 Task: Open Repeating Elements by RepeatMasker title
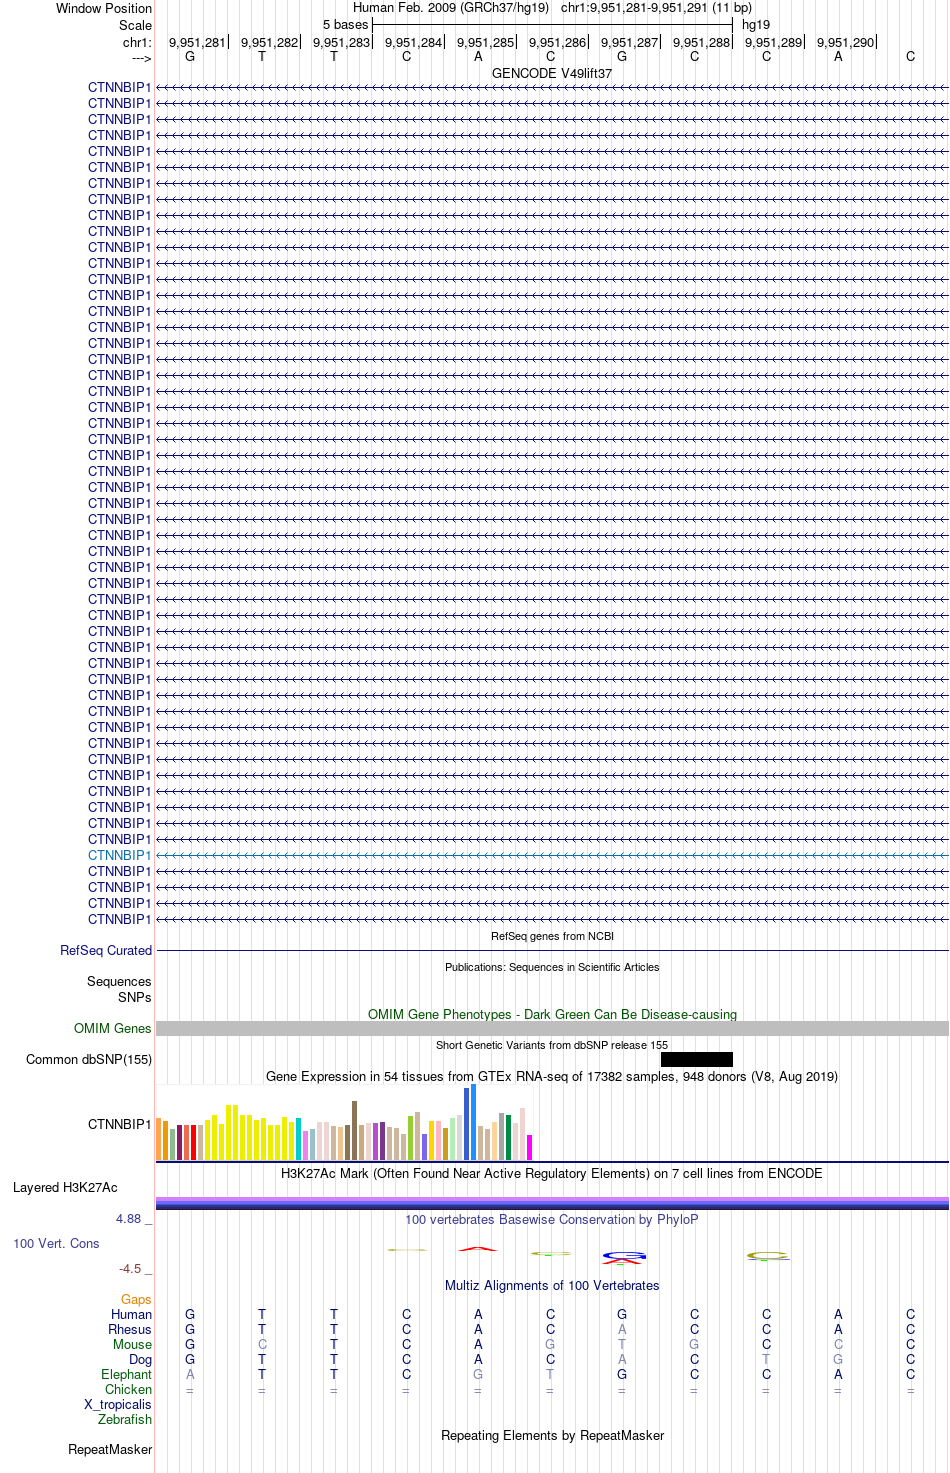click(552, 1436)
